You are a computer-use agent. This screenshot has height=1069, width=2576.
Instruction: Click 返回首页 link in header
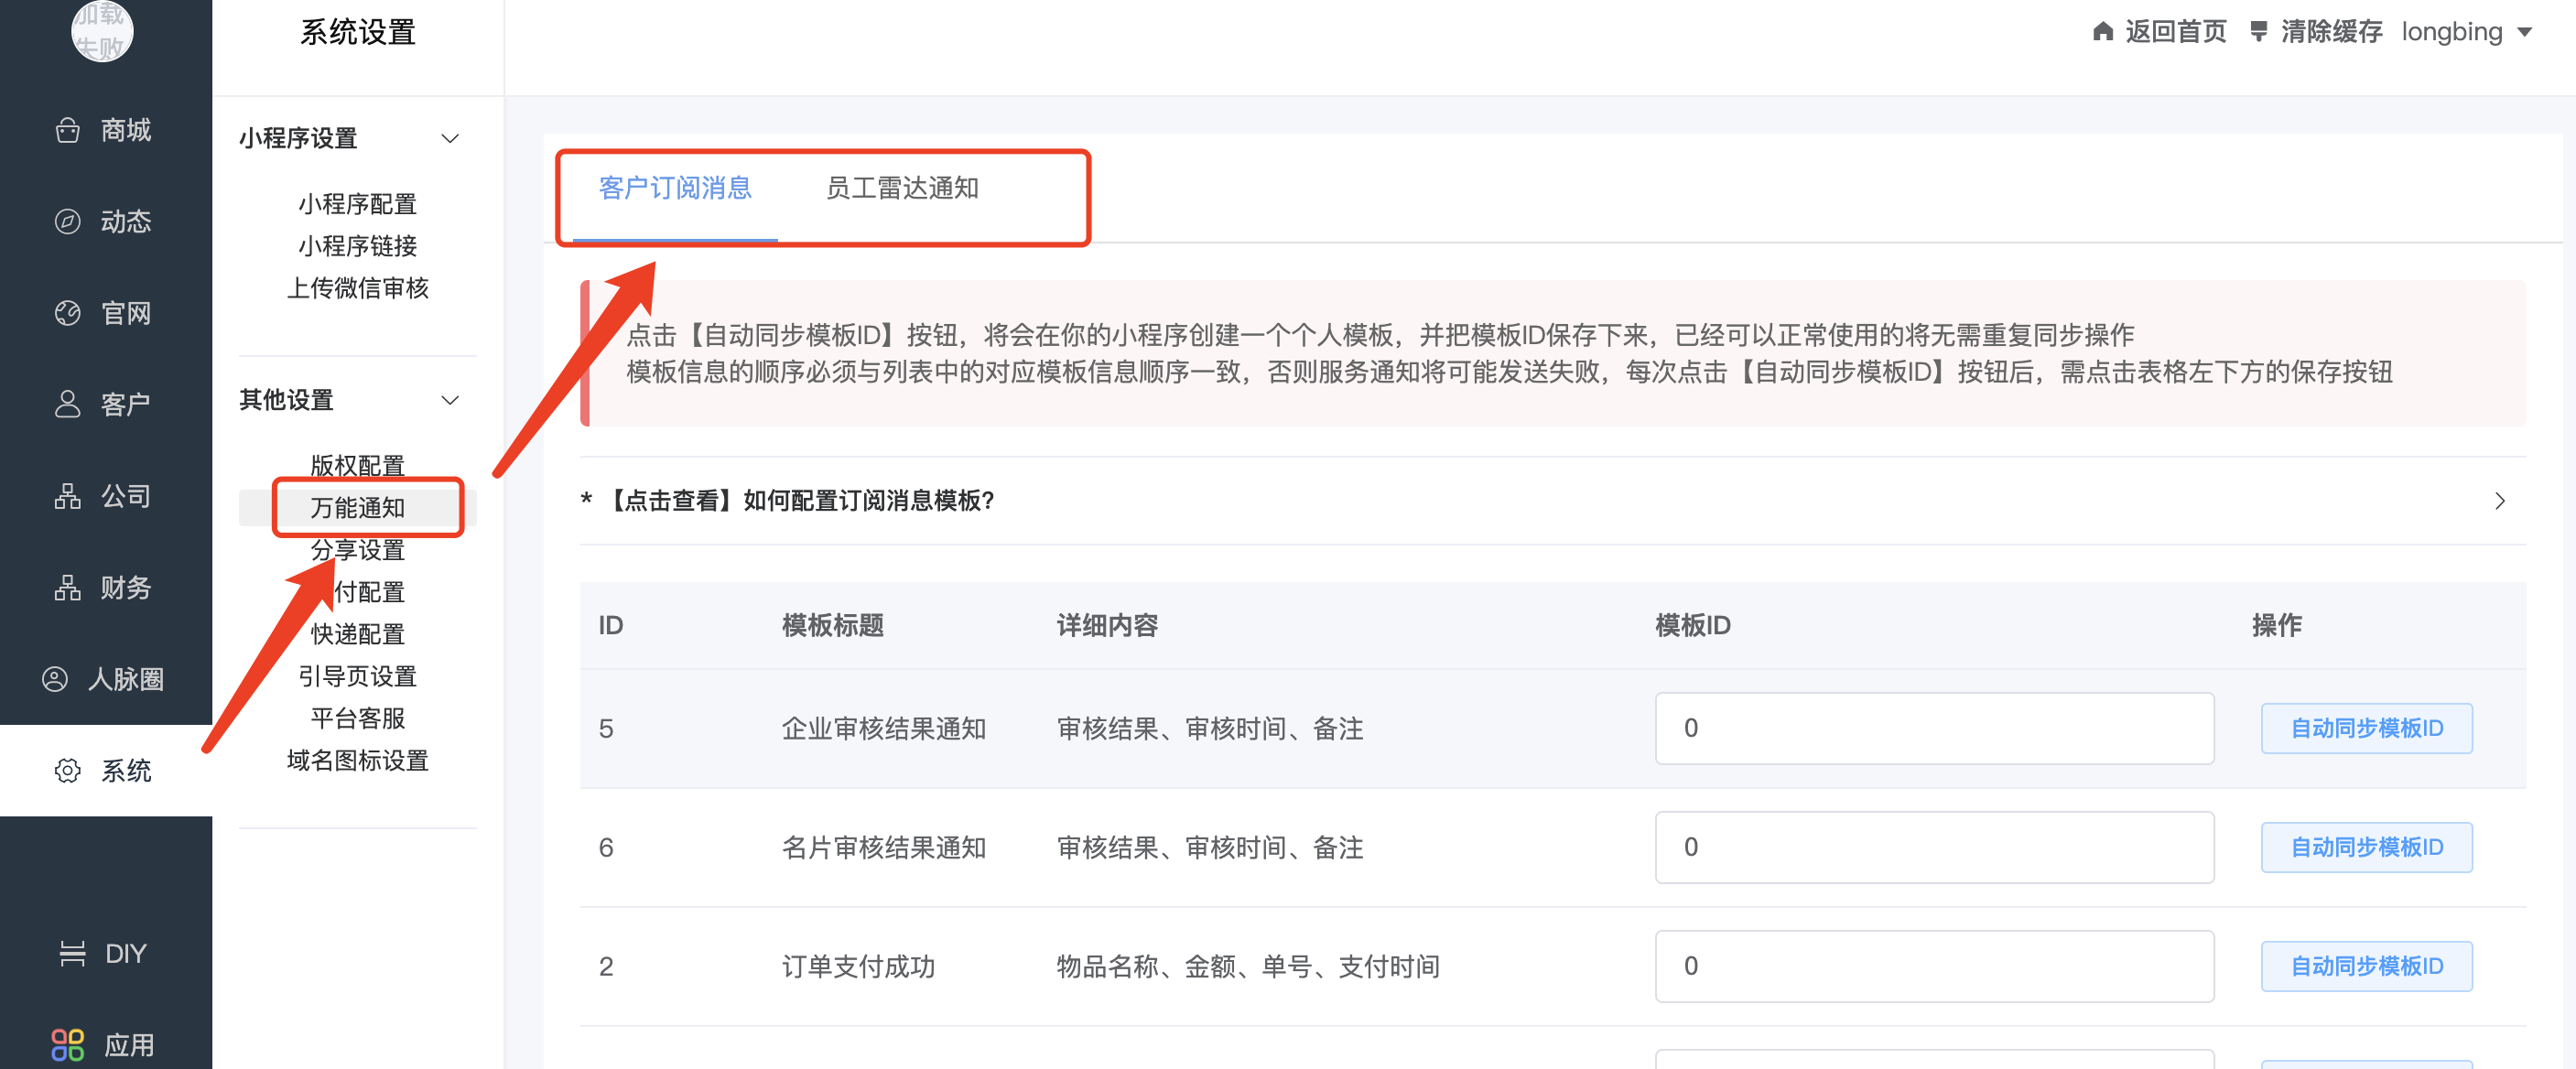point(2176,32)
